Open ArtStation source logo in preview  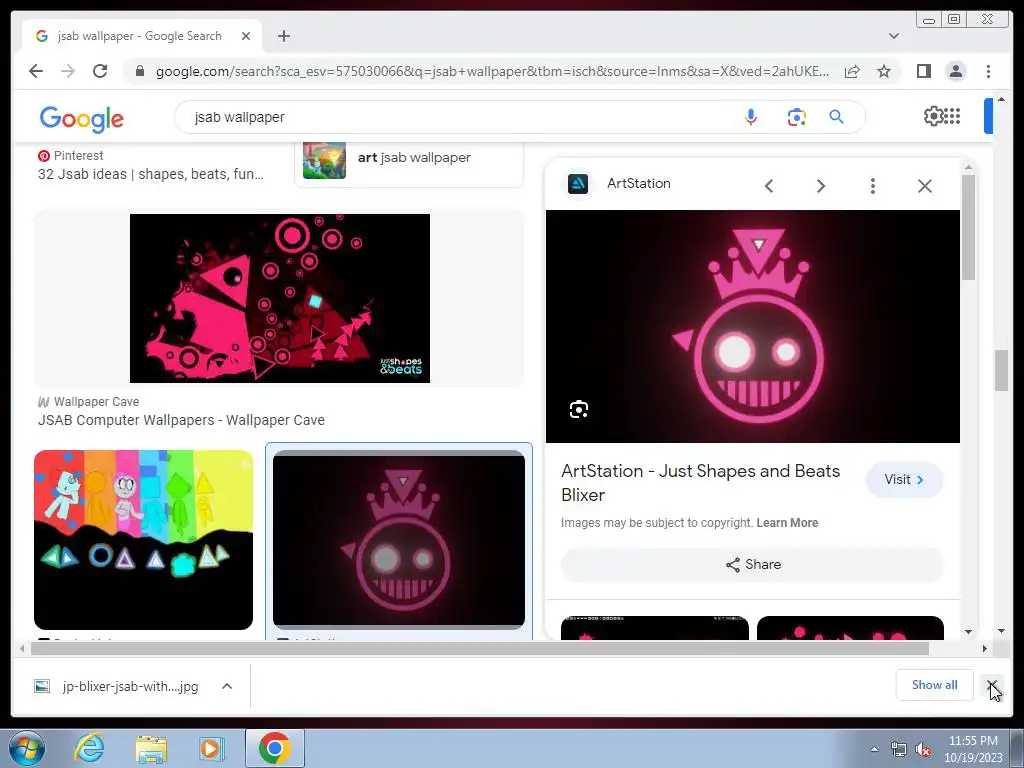pyautogui.click(x=577, y=184)
